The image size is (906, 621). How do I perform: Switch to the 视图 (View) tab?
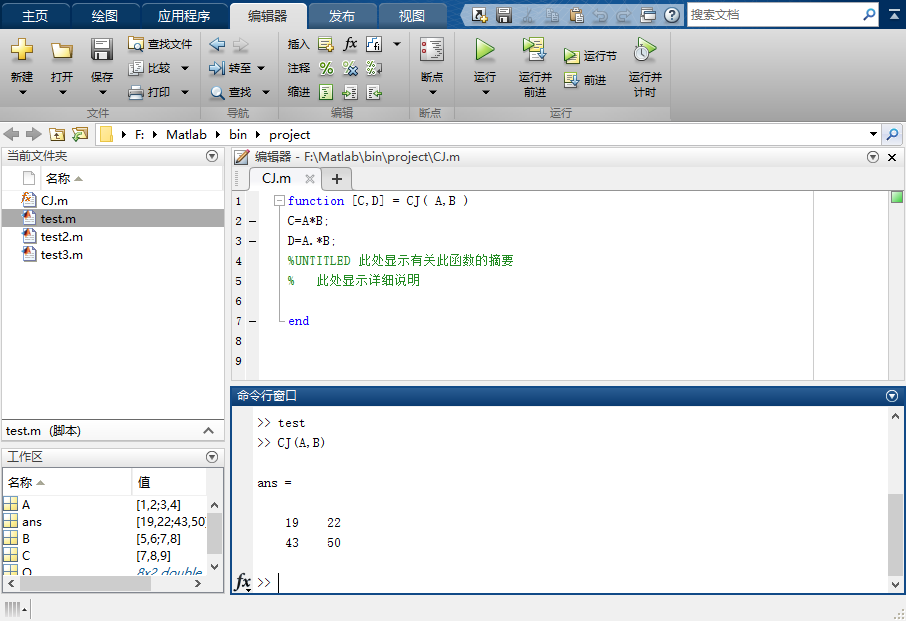pyautogui.click(x=411, y=16)
